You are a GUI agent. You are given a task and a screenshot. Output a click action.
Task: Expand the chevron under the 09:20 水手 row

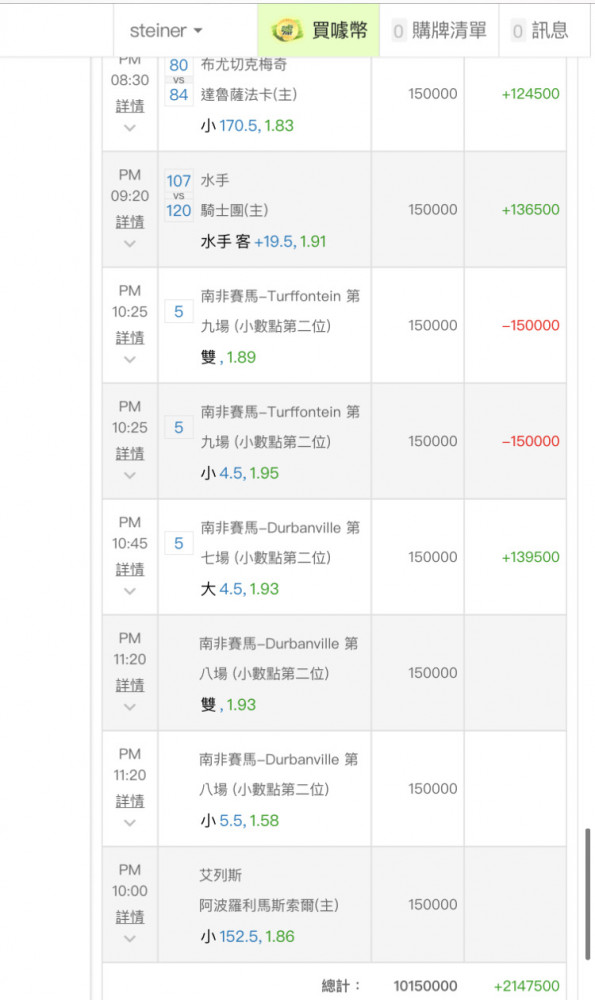(130, 244)
